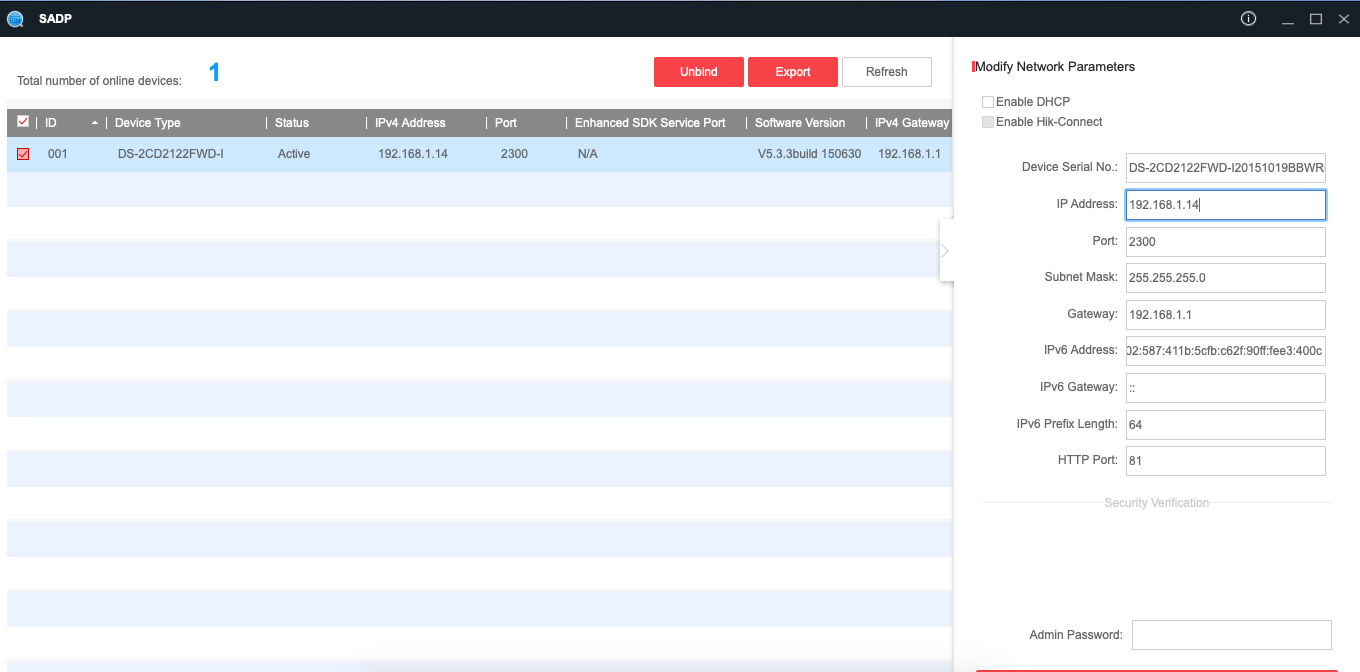Click the Unbind button
The width and height of the screenshot is (1360, 672).
pos(698,72)
